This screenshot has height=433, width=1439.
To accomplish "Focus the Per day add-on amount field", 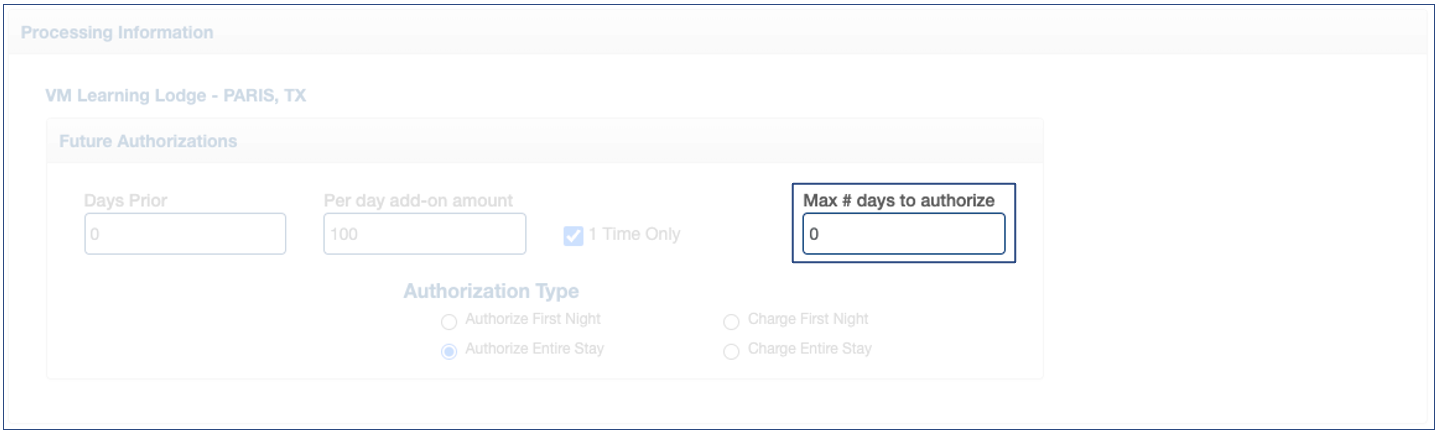I will click(x=424, y=234).
